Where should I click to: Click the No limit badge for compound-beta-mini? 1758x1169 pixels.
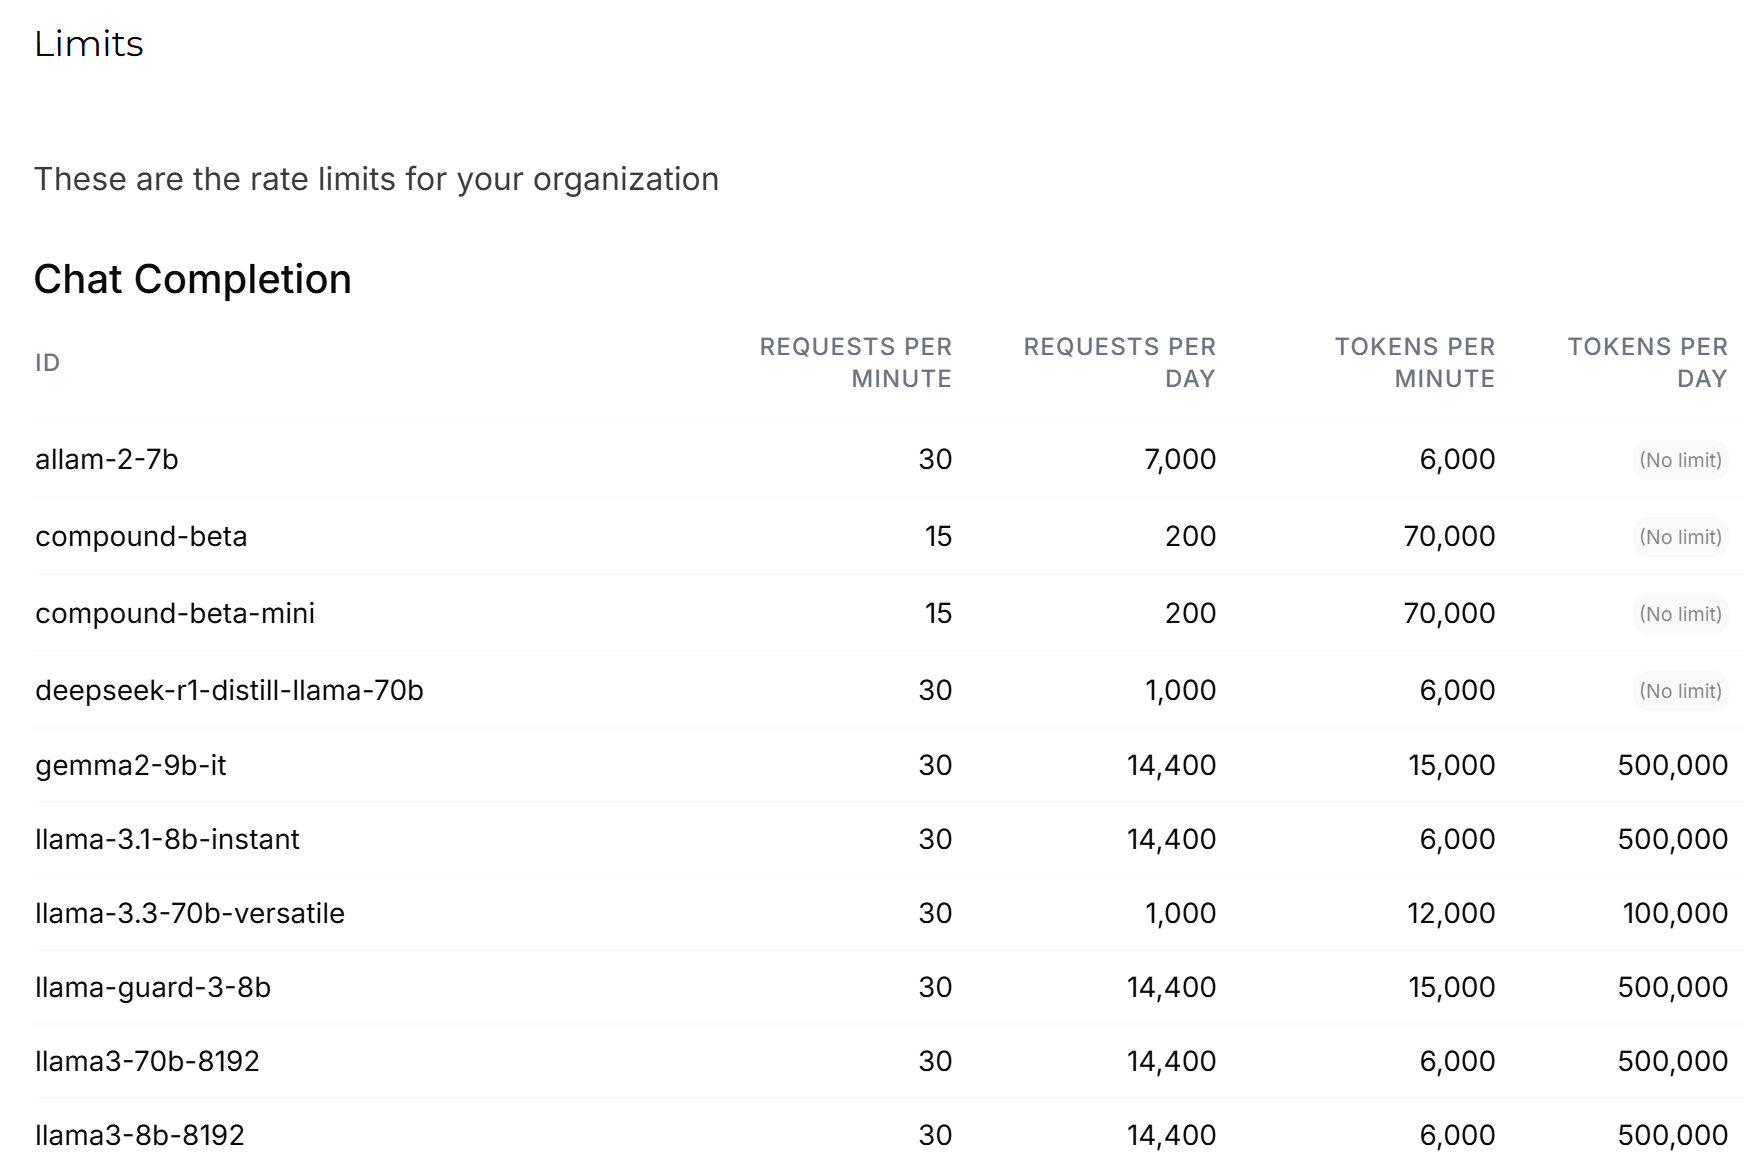point(1681,614)
